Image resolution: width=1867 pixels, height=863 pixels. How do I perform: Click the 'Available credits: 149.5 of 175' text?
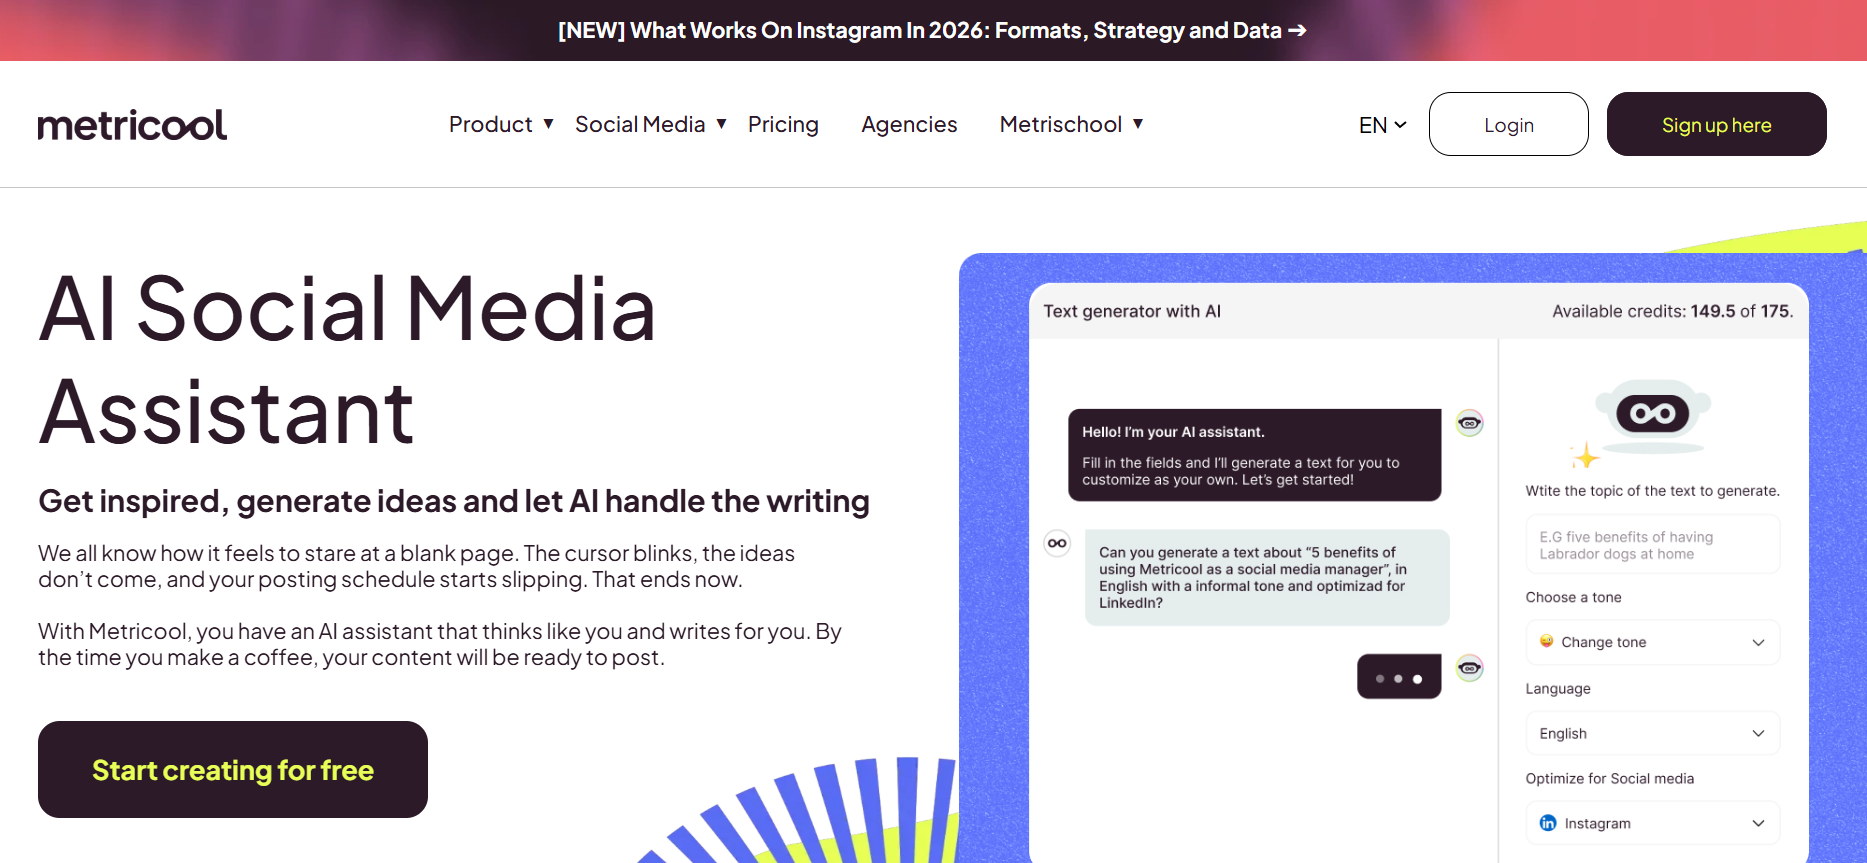tap(1672, 311)
